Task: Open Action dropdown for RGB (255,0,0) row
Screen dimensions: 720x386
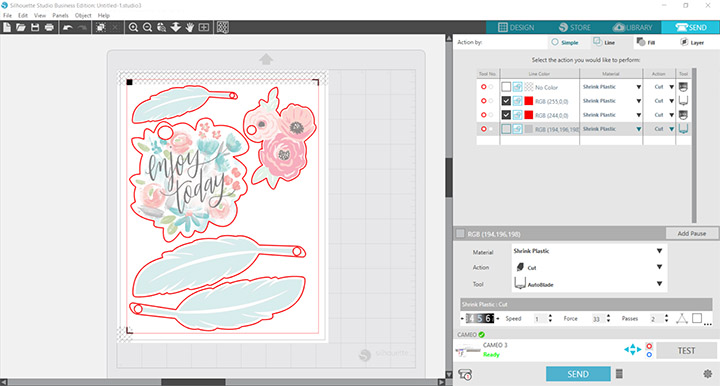Action: coord(671,101)
